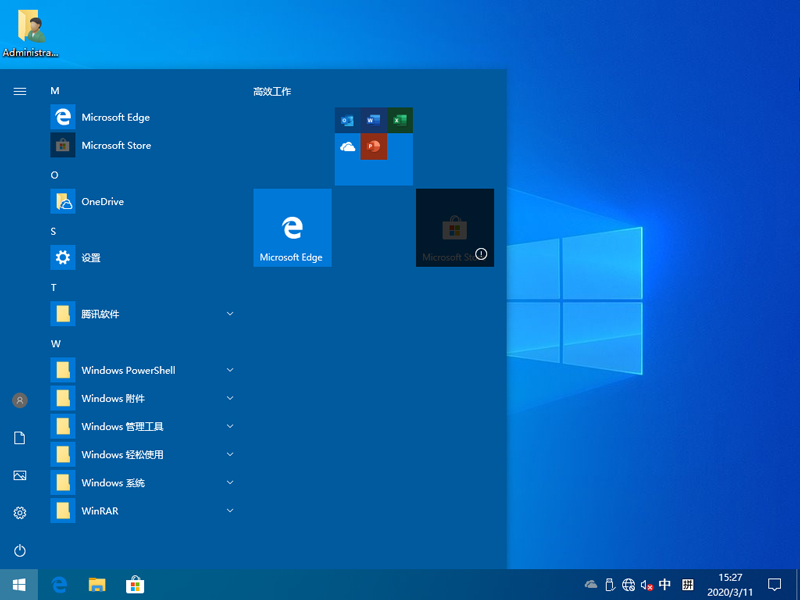Screen dimensions: 800x600
Task: Switch input method via the 中 indicator
Action: tap(665, 585)
